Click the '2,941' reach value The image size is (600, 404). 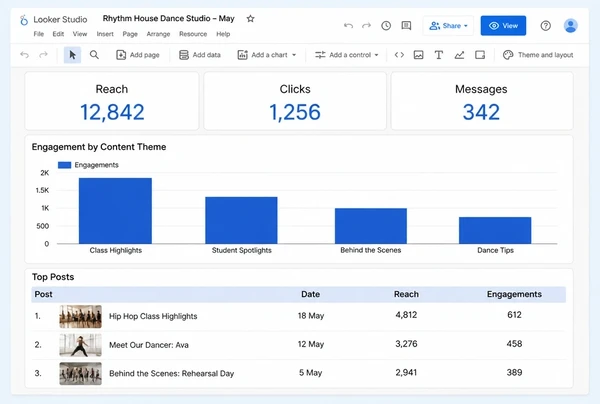point(406,372)
